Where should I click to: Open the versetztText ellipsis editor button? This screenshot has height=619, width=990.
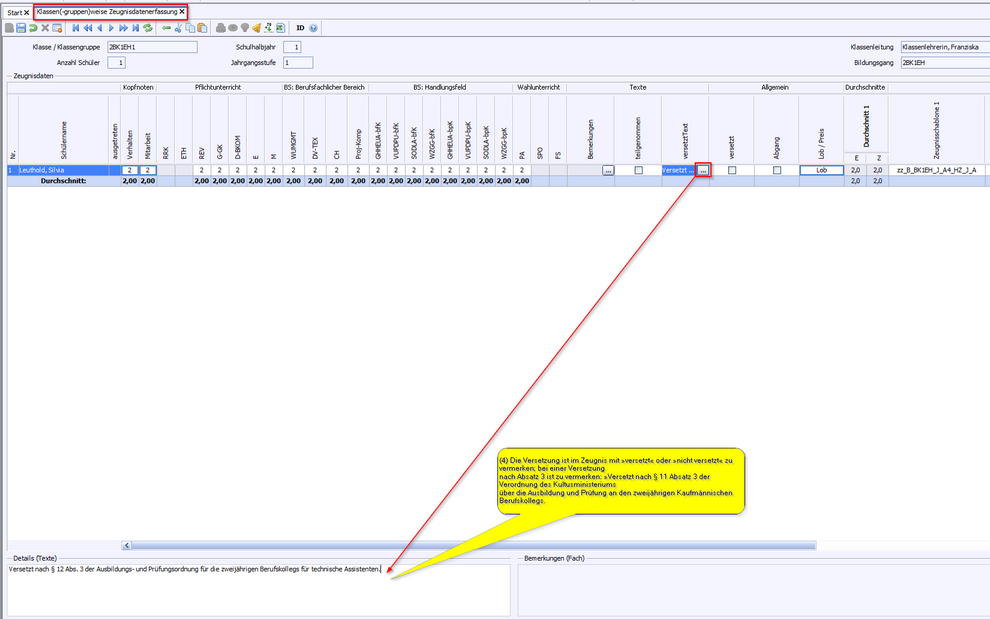[x=703, y=171]
